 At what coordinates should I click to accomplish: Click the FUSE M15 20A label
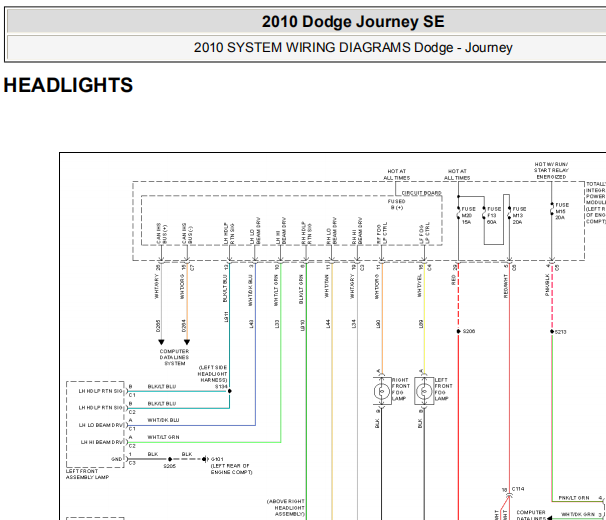click(x=562, y=211)
